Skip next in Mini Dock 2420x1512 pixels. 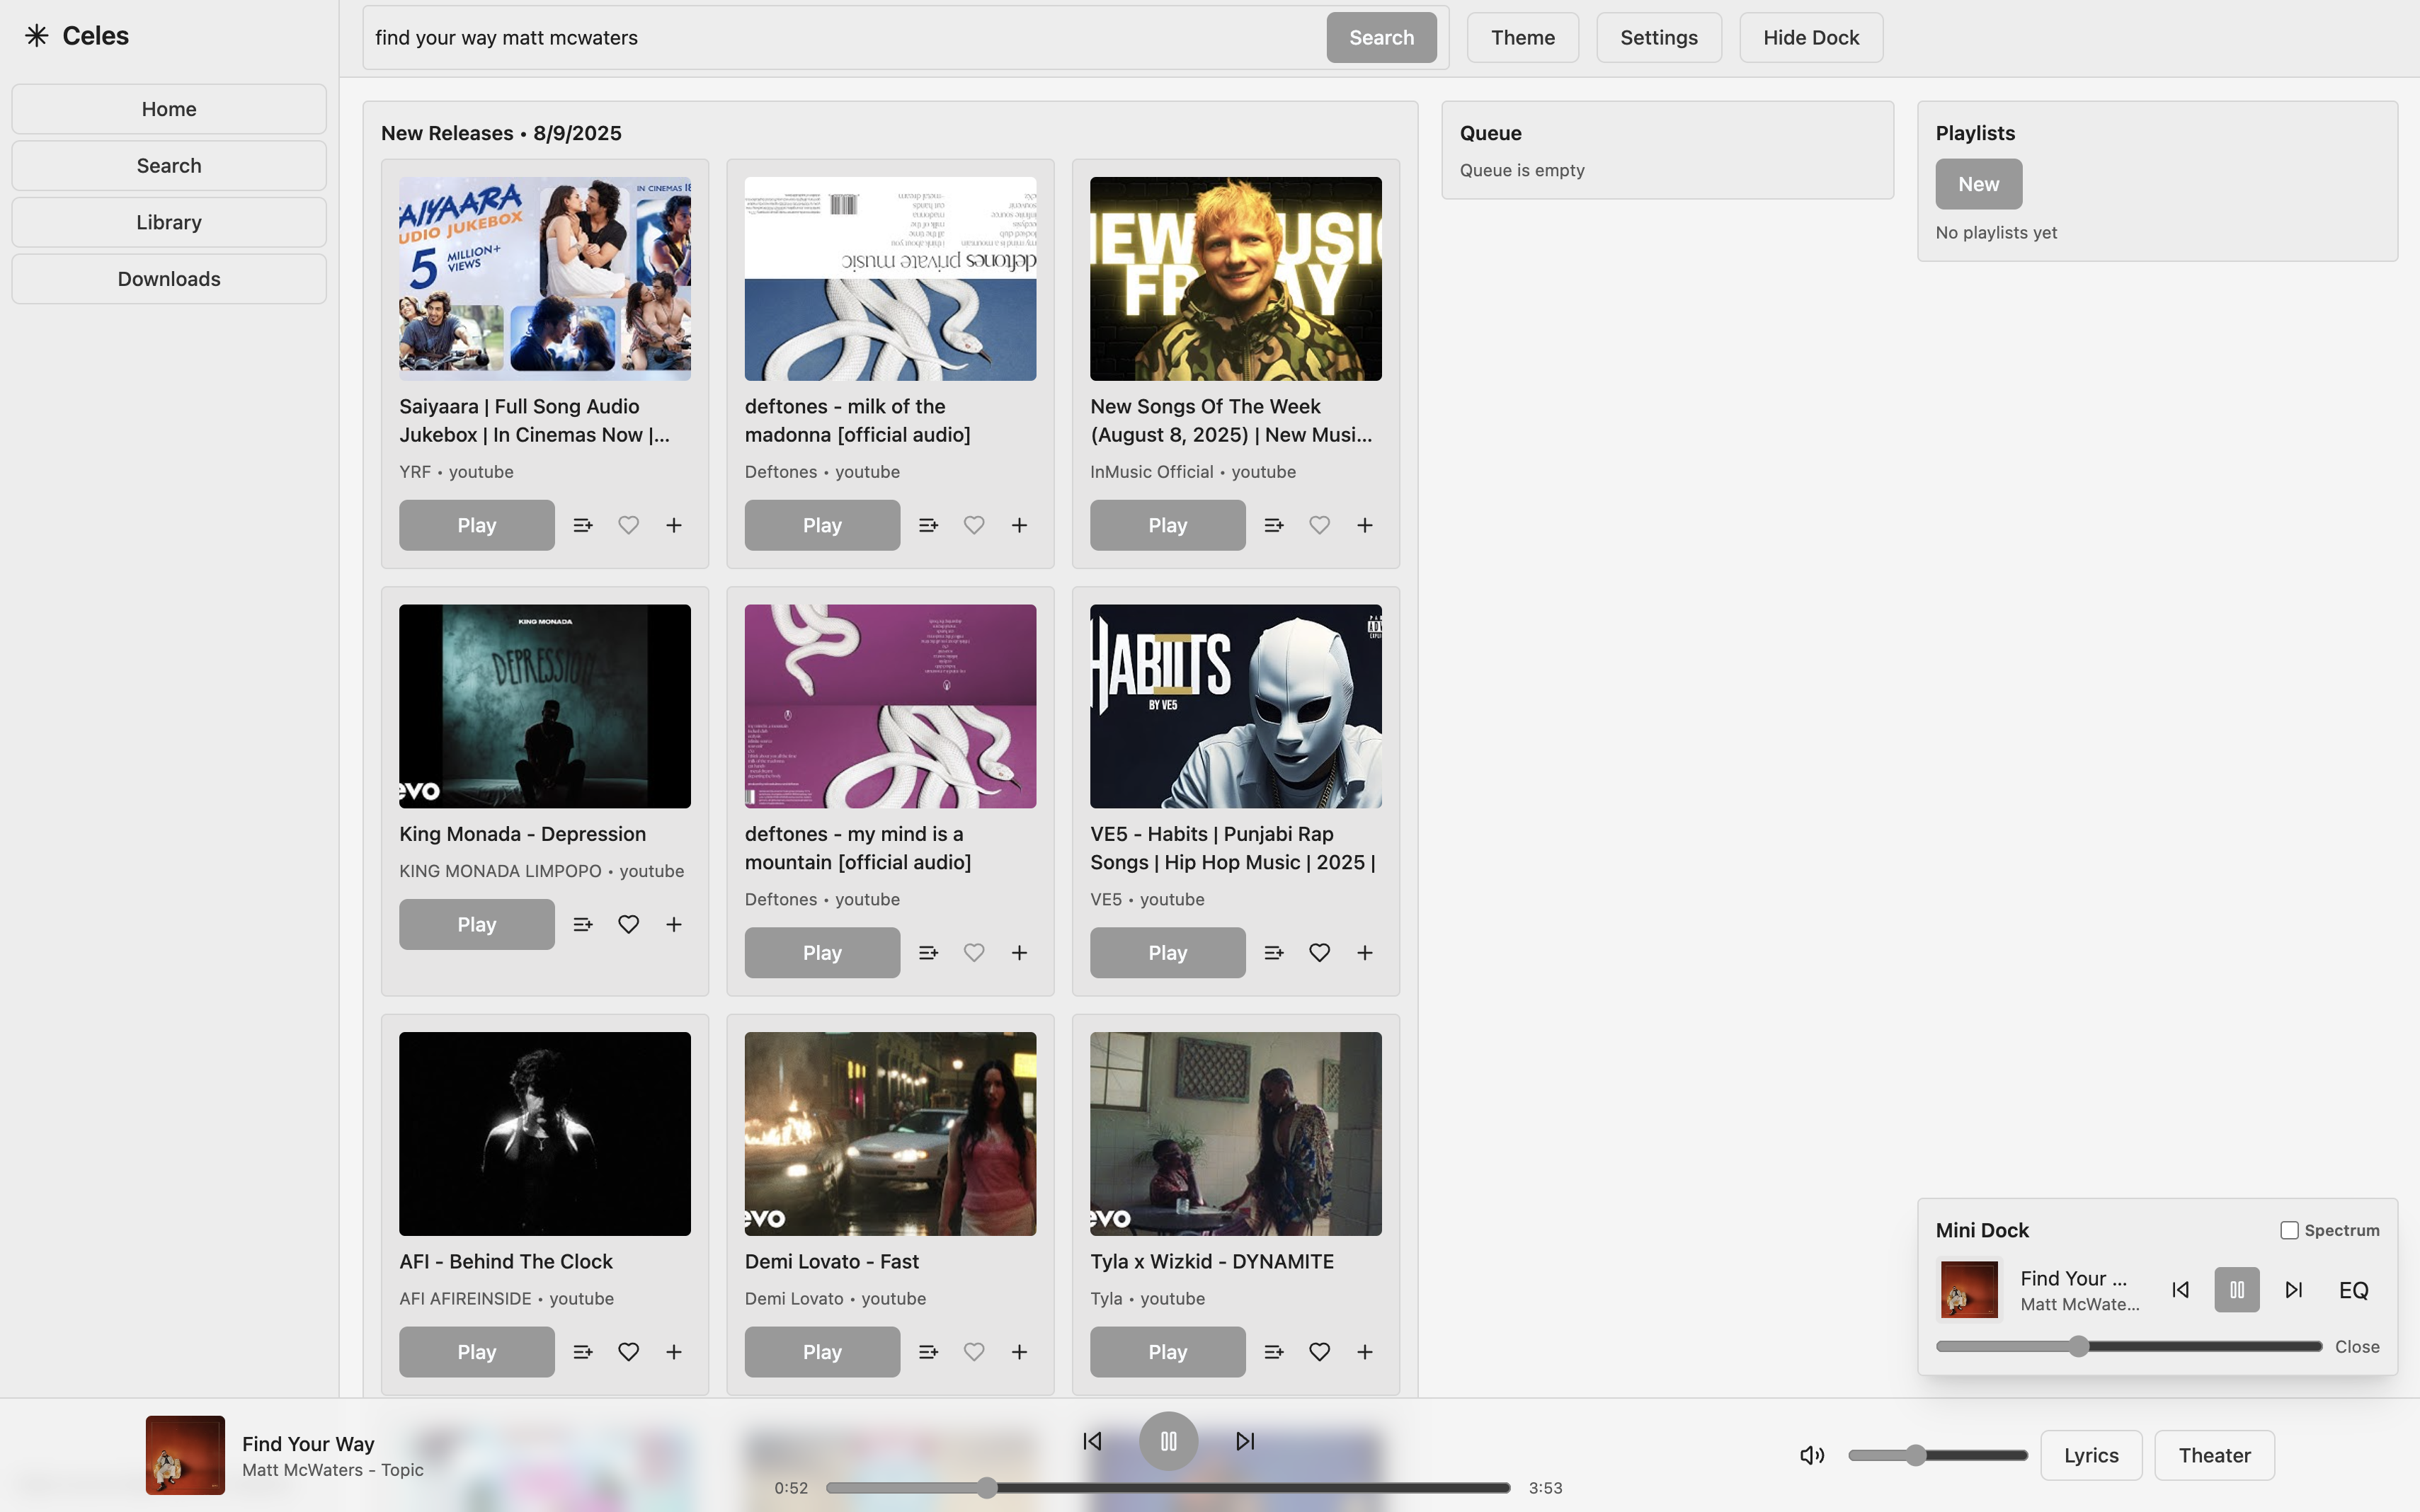pos(2294,1290)
